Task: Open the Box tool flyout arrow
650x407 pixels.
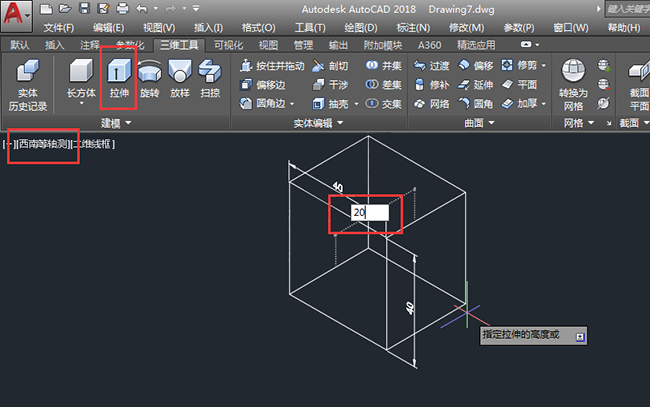Action: (81, 103)
